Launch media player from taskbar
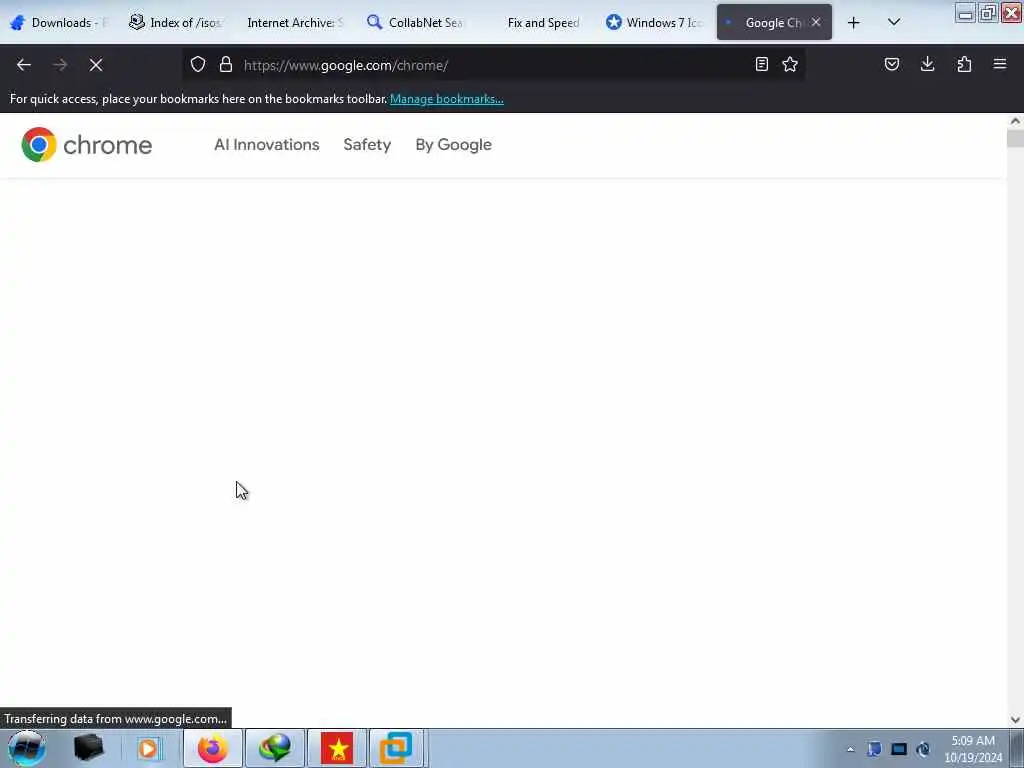1024x768 pixels. pyautogui.click(x=148, y=748)
